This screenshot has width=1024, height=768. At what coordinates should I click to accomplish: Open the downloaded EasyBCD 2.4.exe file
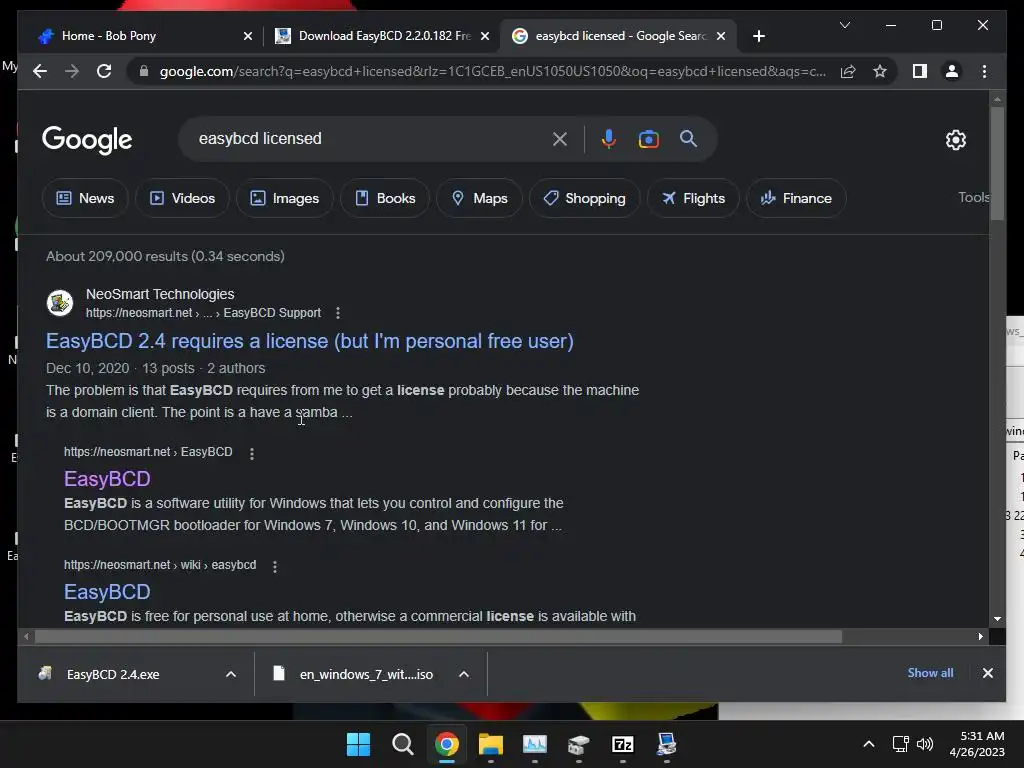coord(113,674)
